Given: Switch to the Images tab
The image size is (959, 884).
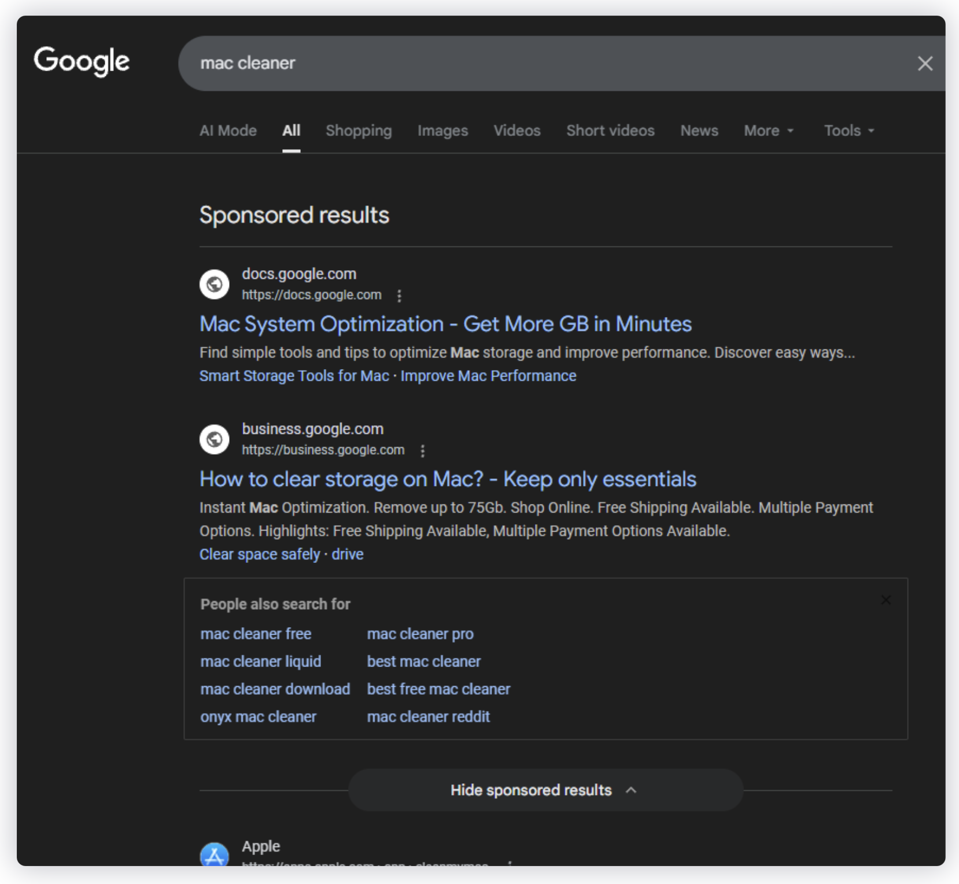Looking at the screenshot, I should tap(442, 130).
